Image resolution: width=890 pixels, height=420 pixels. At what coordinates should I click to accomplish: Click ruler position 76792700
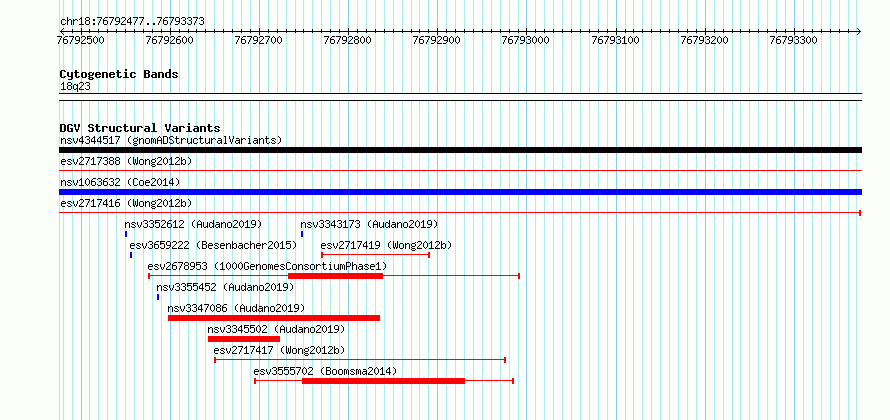tap(258, 40)
